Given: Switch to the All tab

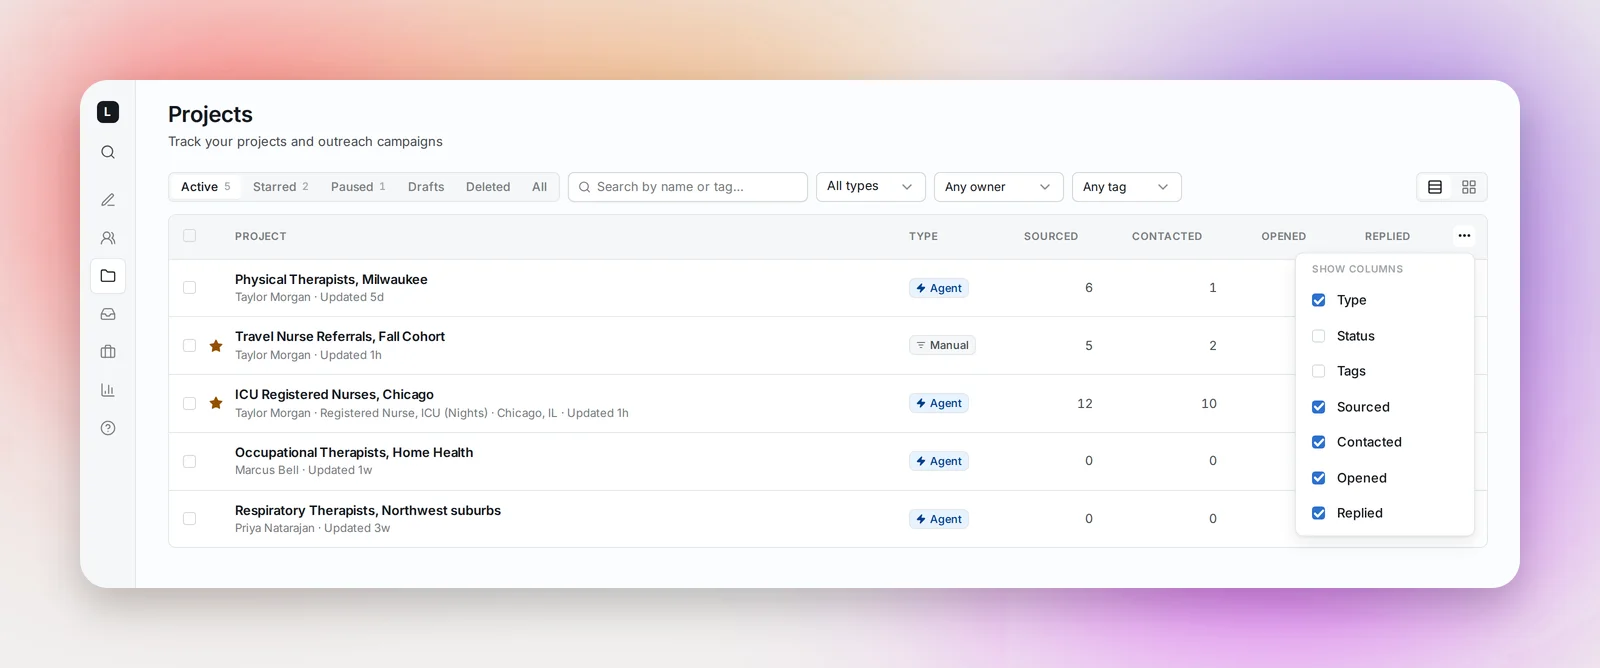Looking at the screenshot, I should coord(540,187).
